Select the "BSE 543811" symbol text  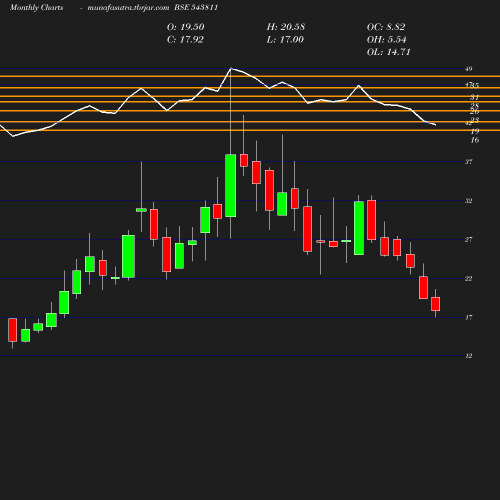click(196, 8)
